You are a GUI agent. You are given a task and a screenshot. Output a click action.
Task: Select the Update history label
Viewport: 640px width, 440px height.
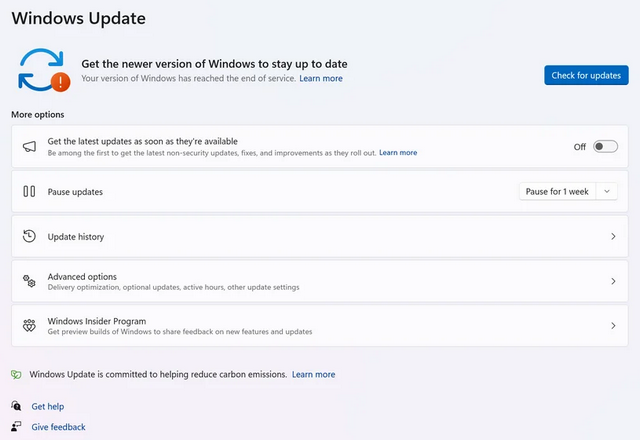pyautogui.click(x=76, y=237)
